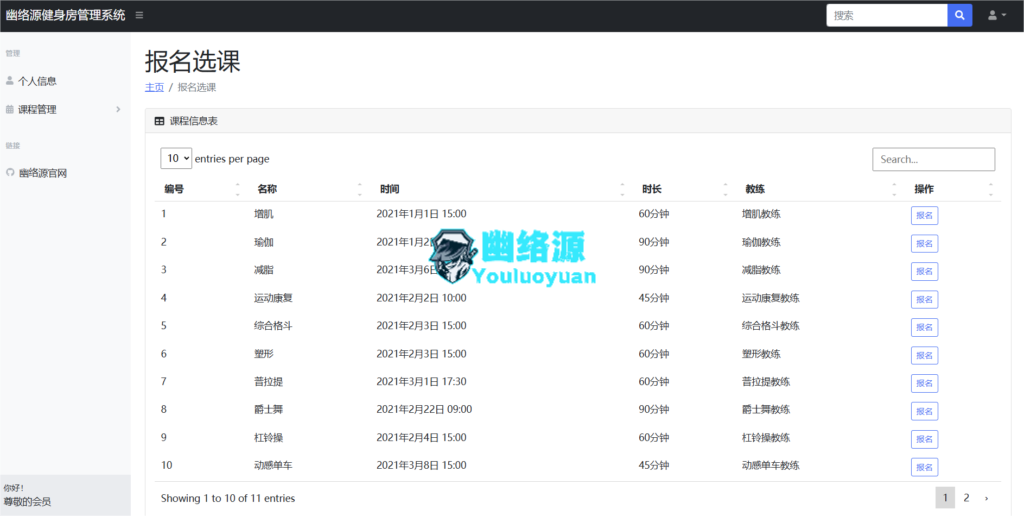Click the 45分钟 duration in 运动康复 row

tap(654, 298)
